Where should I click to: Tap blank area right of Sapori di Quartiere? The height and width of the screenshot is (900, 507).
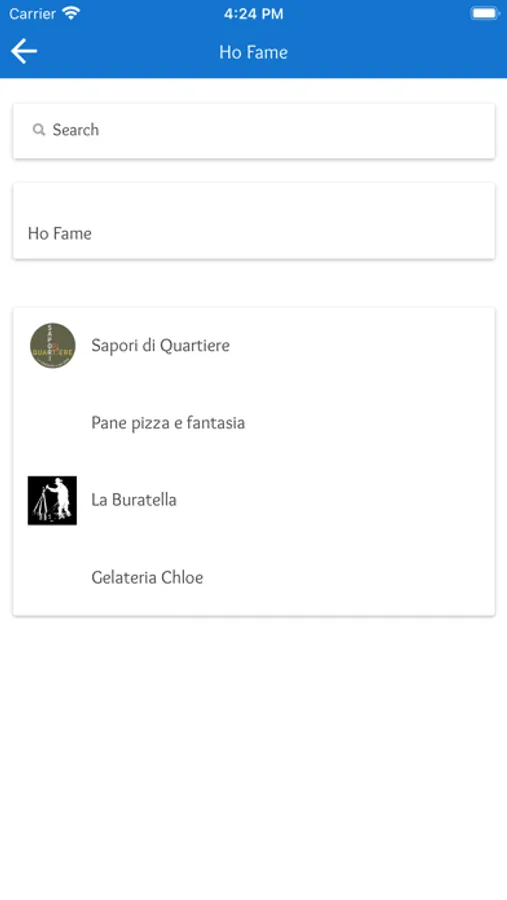362,346
